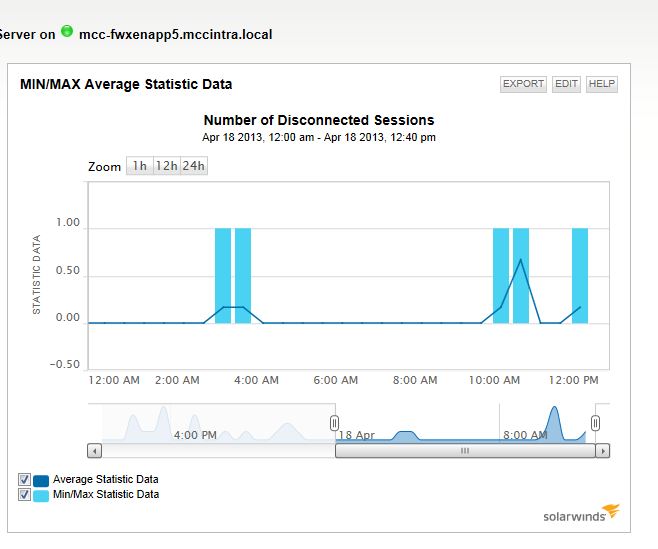
Task: Click dark blue Average Statistic Data swatch
Action: tap(41, 480)
